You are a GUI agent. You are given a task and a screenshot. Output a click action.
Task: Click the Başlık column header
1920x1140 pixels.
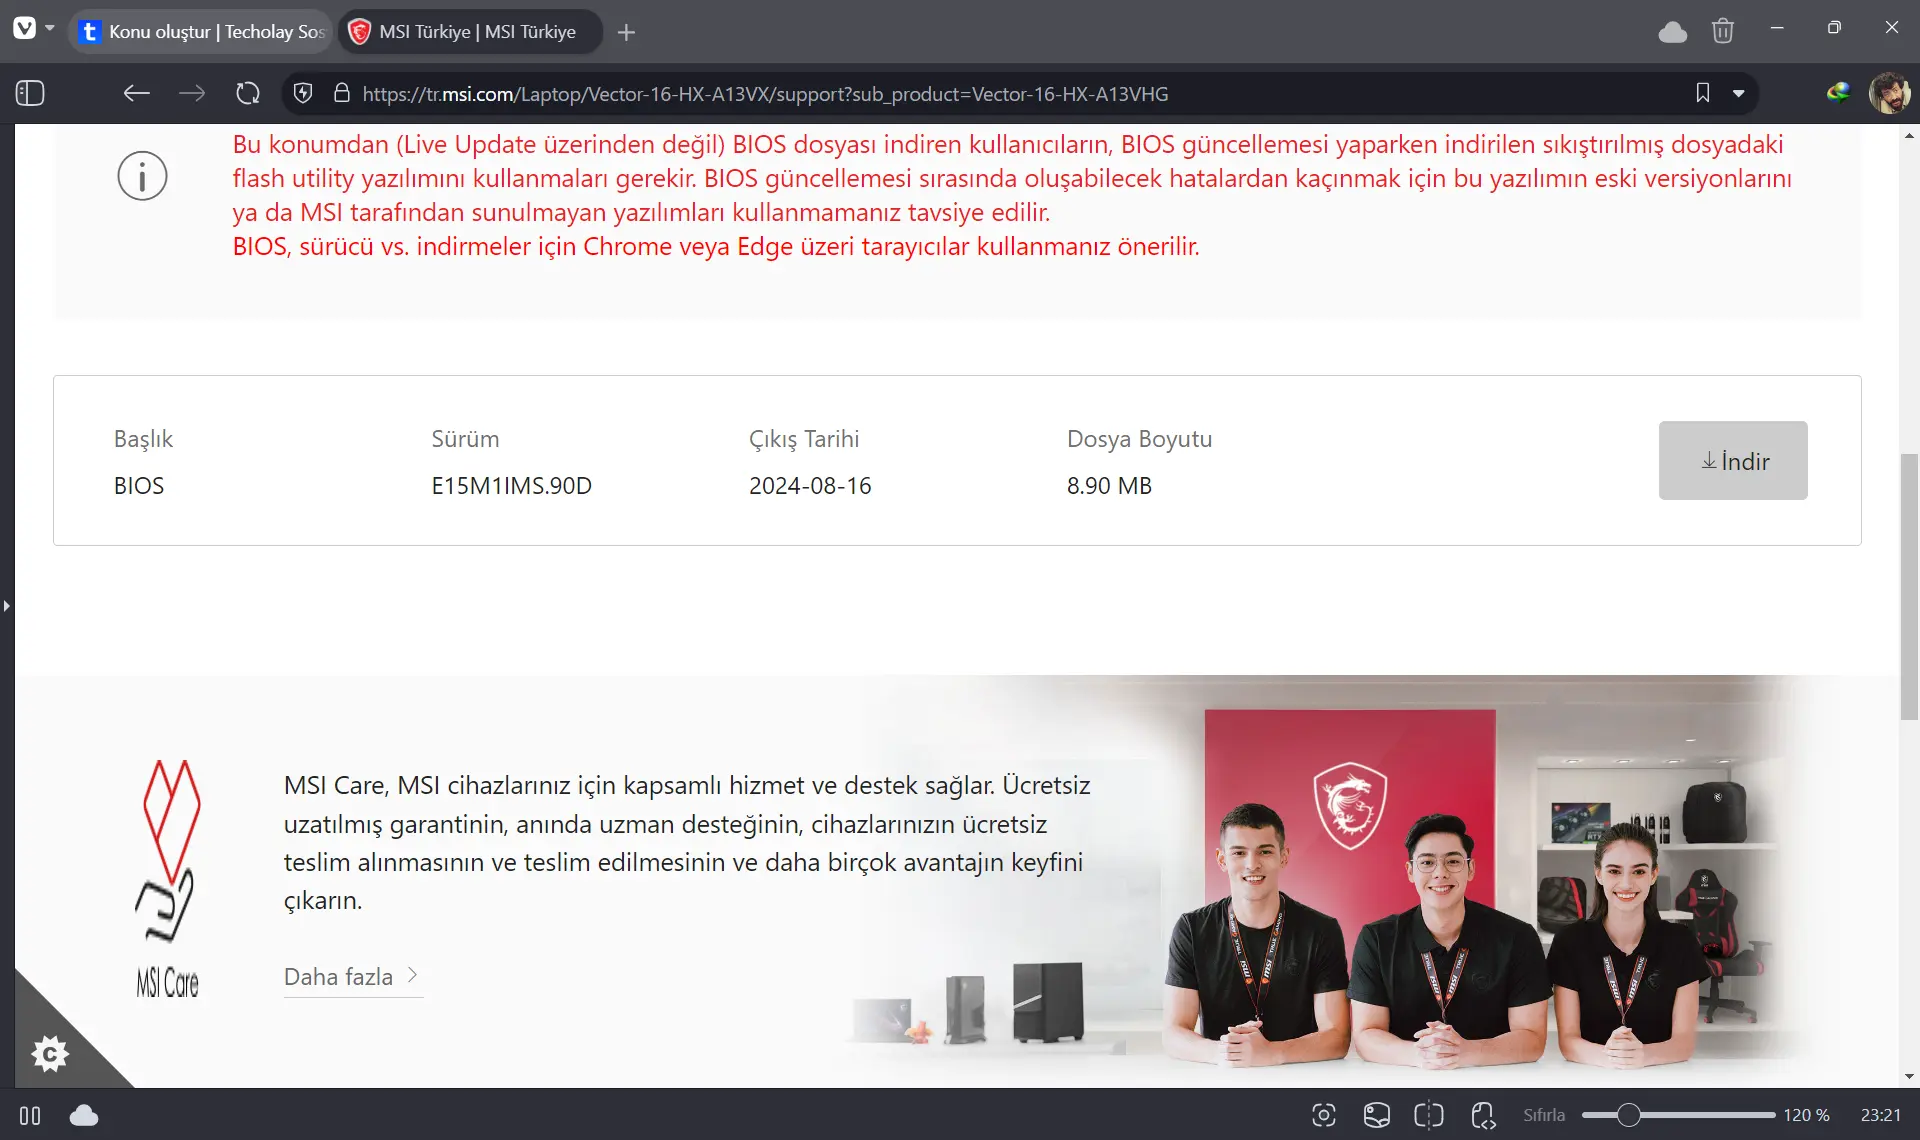pyautogui.click(x=143, y=439)
